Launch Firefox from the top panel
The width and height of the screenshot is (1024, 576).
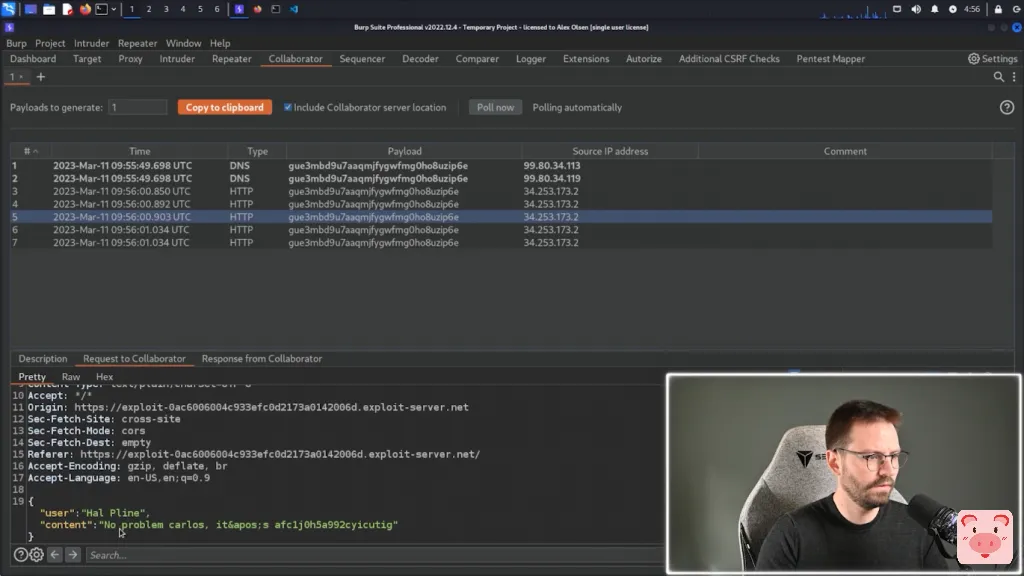point(85,9)
